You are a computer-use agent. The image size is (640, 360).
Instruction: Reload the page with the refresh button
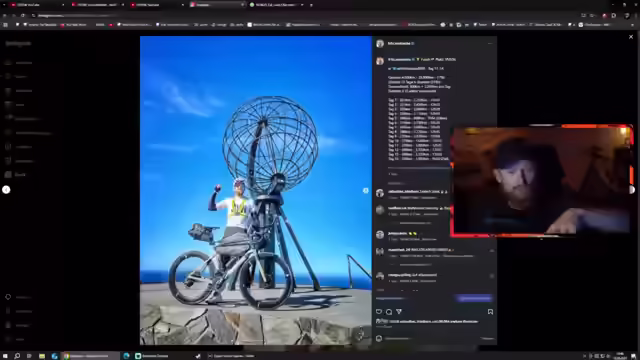click(x=22, y=16)
